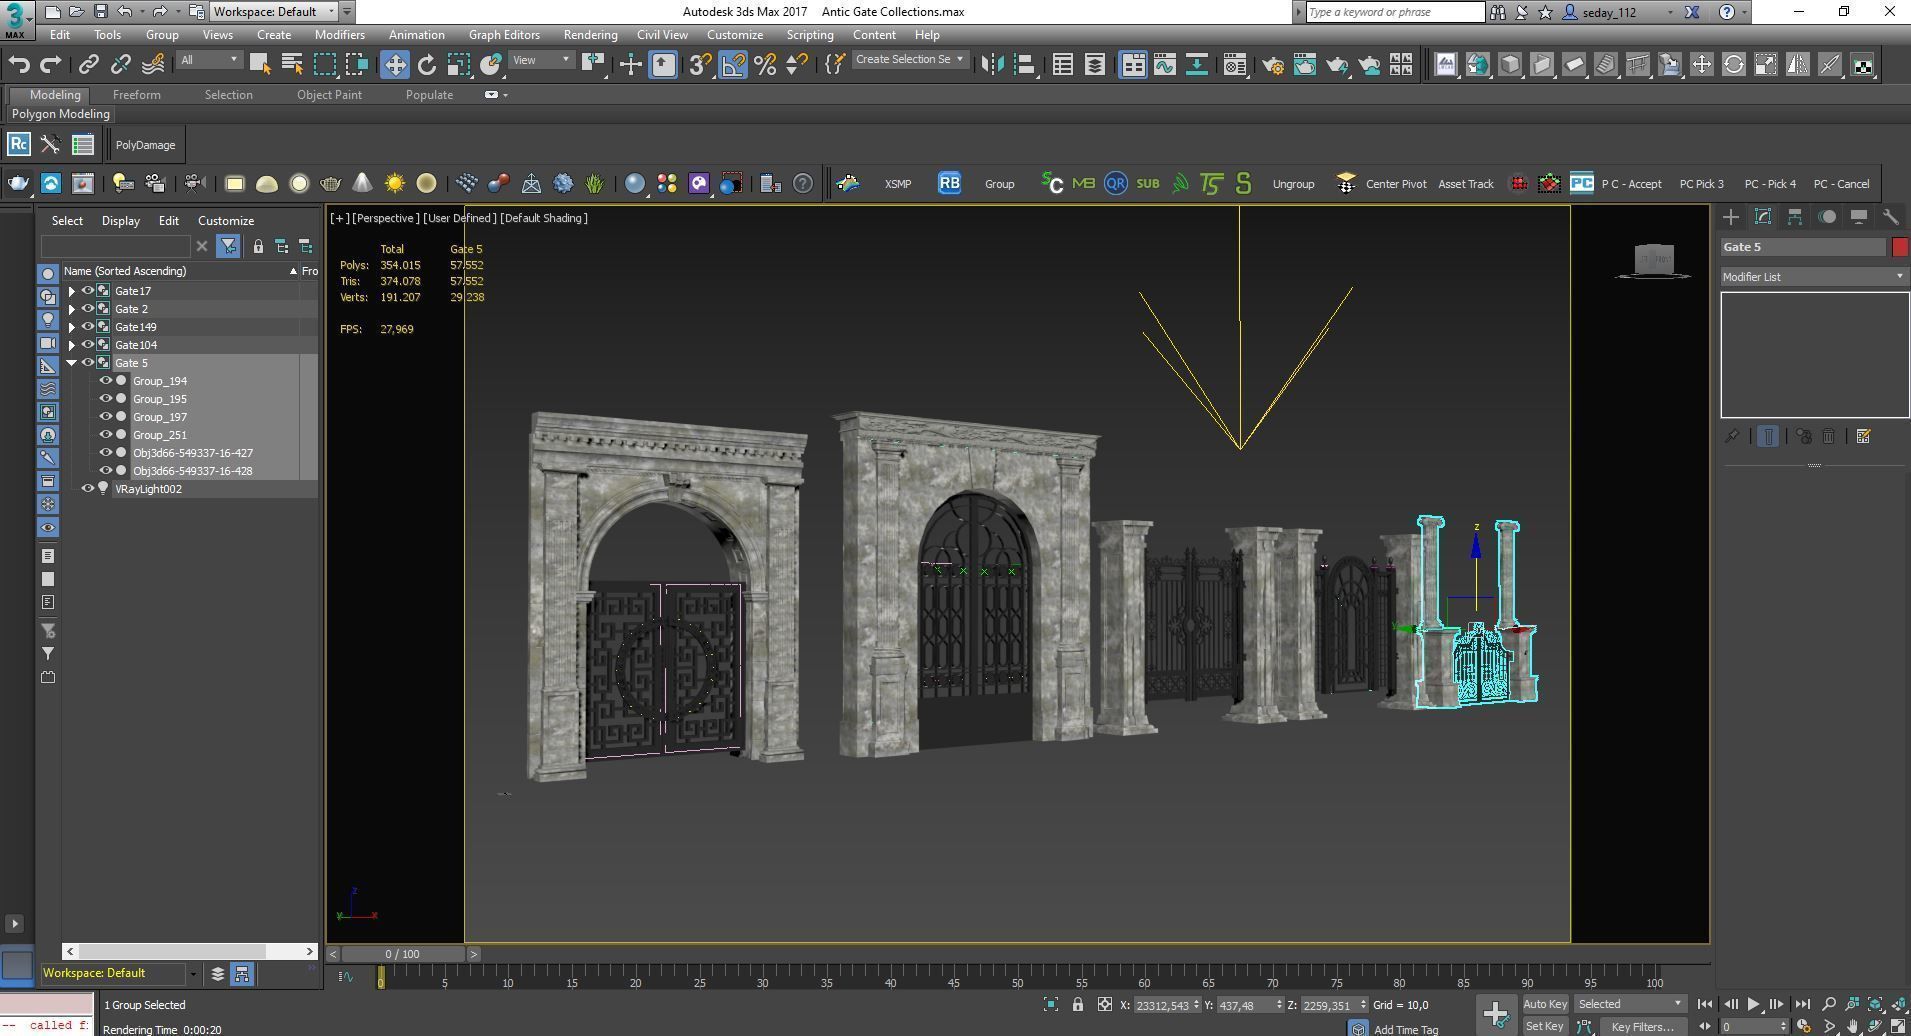
Task: Activate Select and Move tool
Action: coord(395,65)
